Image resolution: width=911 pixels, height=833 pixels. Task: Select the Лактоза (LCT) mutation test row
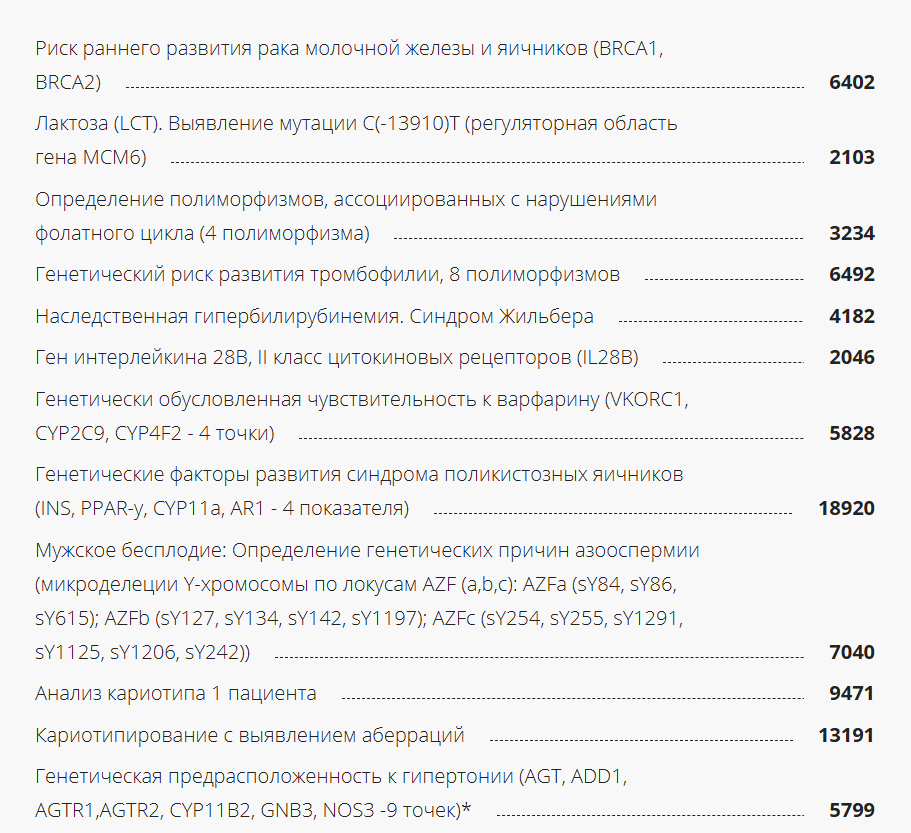[x=355, y=124]
